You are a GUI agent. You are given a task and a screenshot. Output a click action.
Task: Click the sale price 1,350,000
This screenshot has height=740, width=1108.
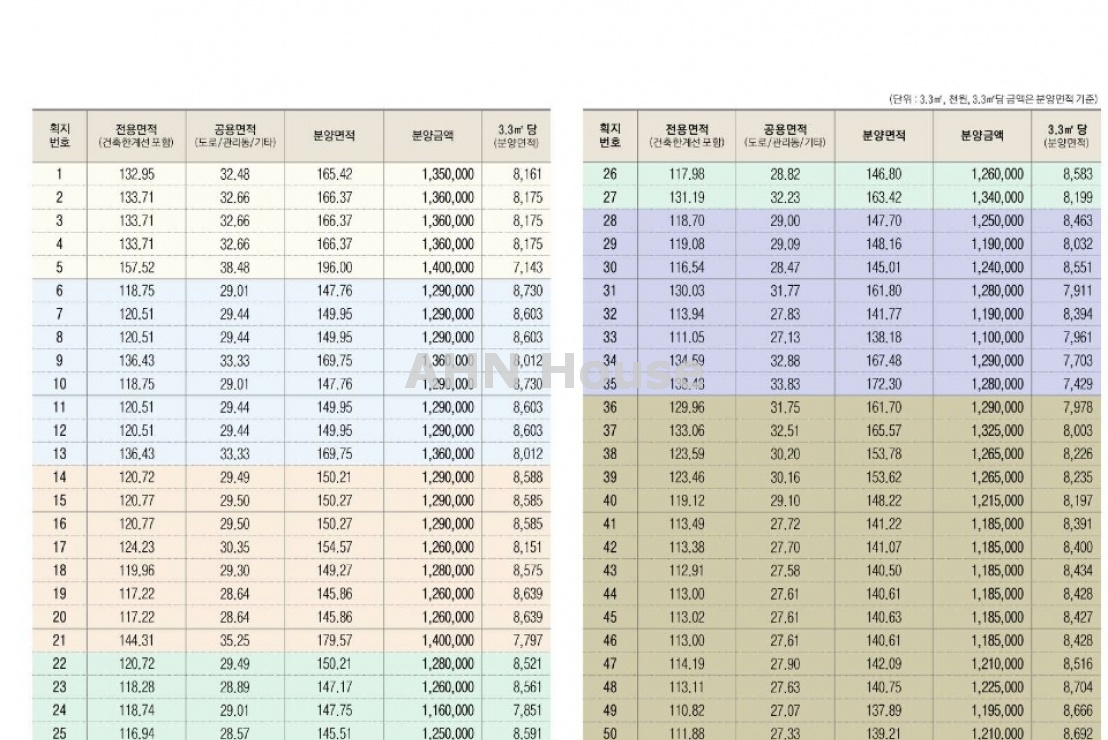[x=448, y=174]
